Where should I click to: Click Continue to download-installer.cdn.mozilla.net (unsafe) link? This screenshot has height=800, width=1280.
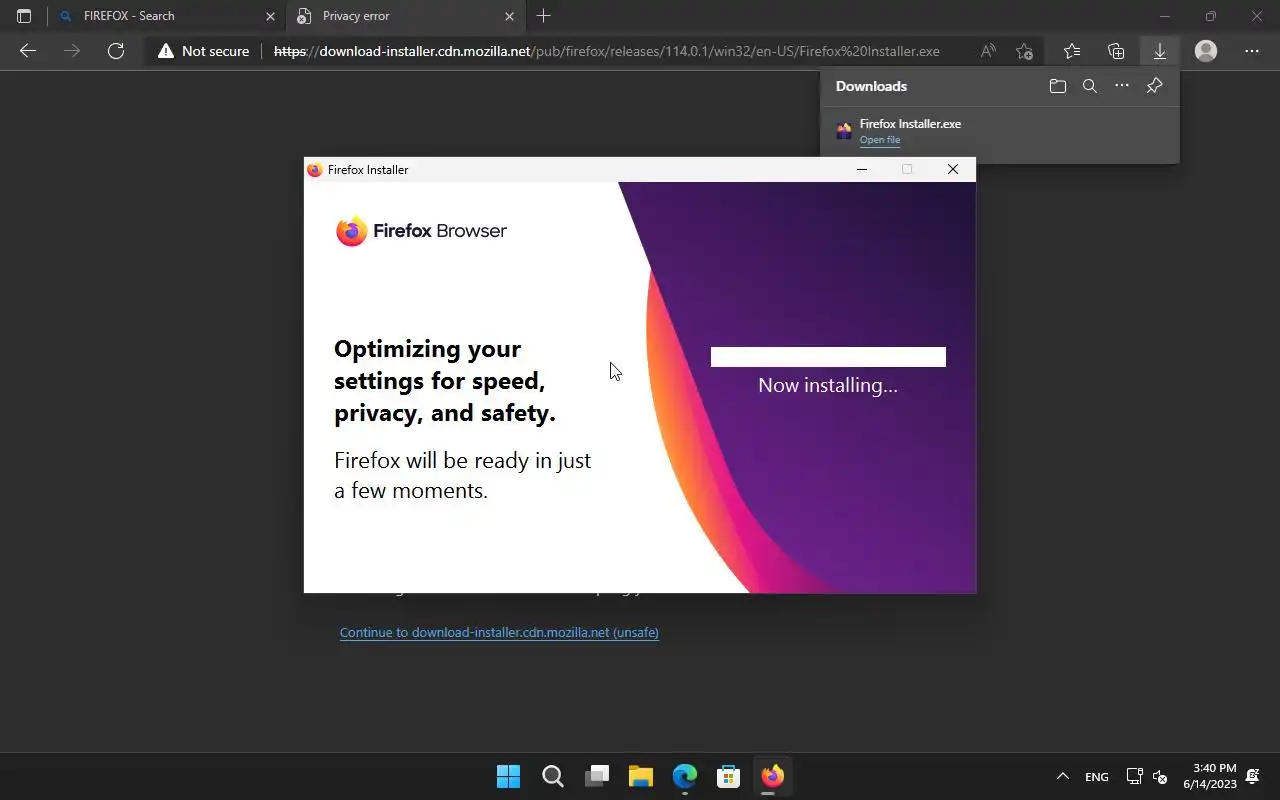pos(499,632)
